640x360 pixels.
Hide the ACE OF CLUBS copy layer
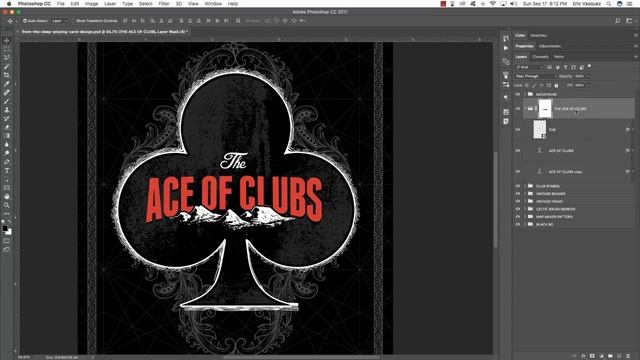point(518,172)
